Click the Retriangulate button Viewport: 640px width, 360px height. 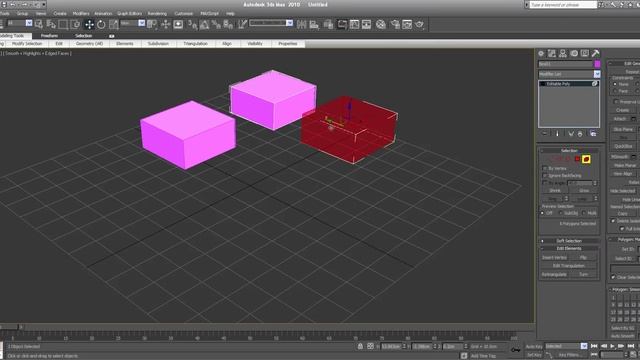point(554,274)
